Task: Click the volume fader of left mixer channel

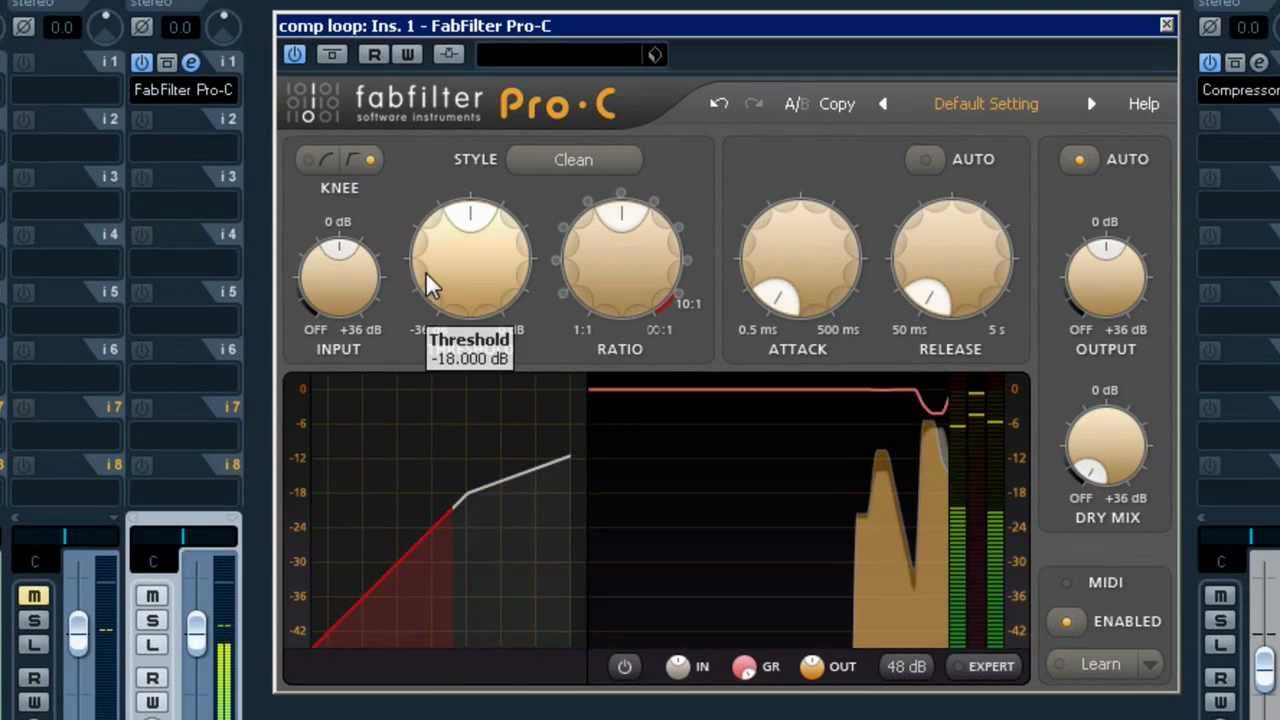Action: pyautogui.click(x=78, y=633)
